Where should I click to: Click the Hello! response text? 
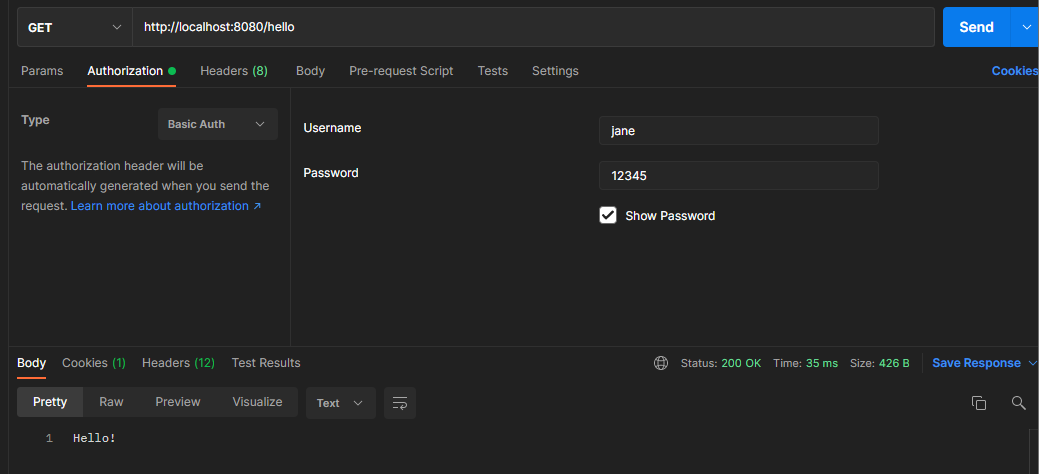point(94,438)
